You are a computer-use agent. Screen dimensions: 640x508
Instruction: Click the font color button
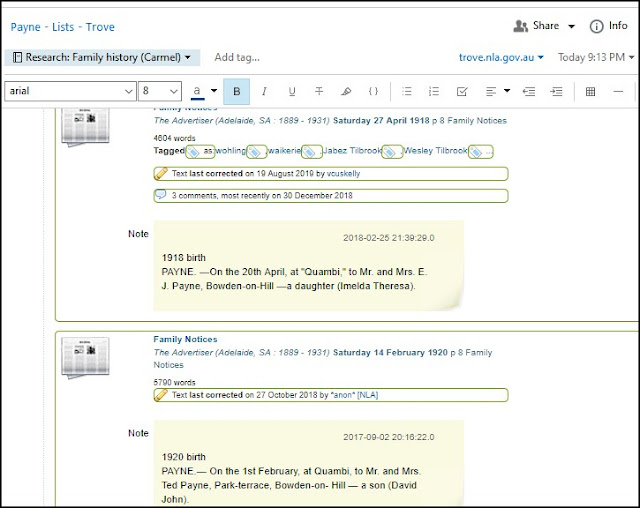click(x=197, y=91)
